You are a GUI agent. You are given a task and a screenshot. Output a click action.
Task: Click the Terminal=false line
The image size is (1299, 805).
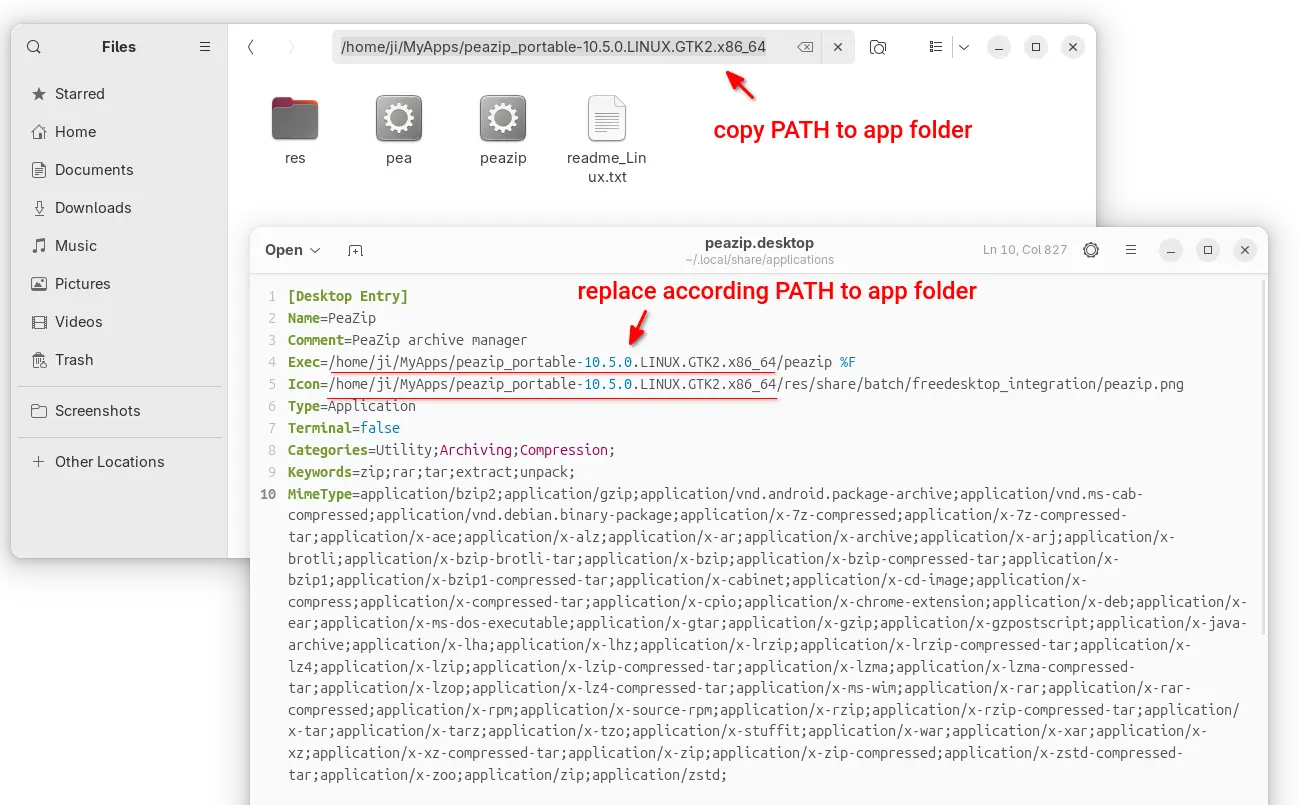tap(344, 428)
